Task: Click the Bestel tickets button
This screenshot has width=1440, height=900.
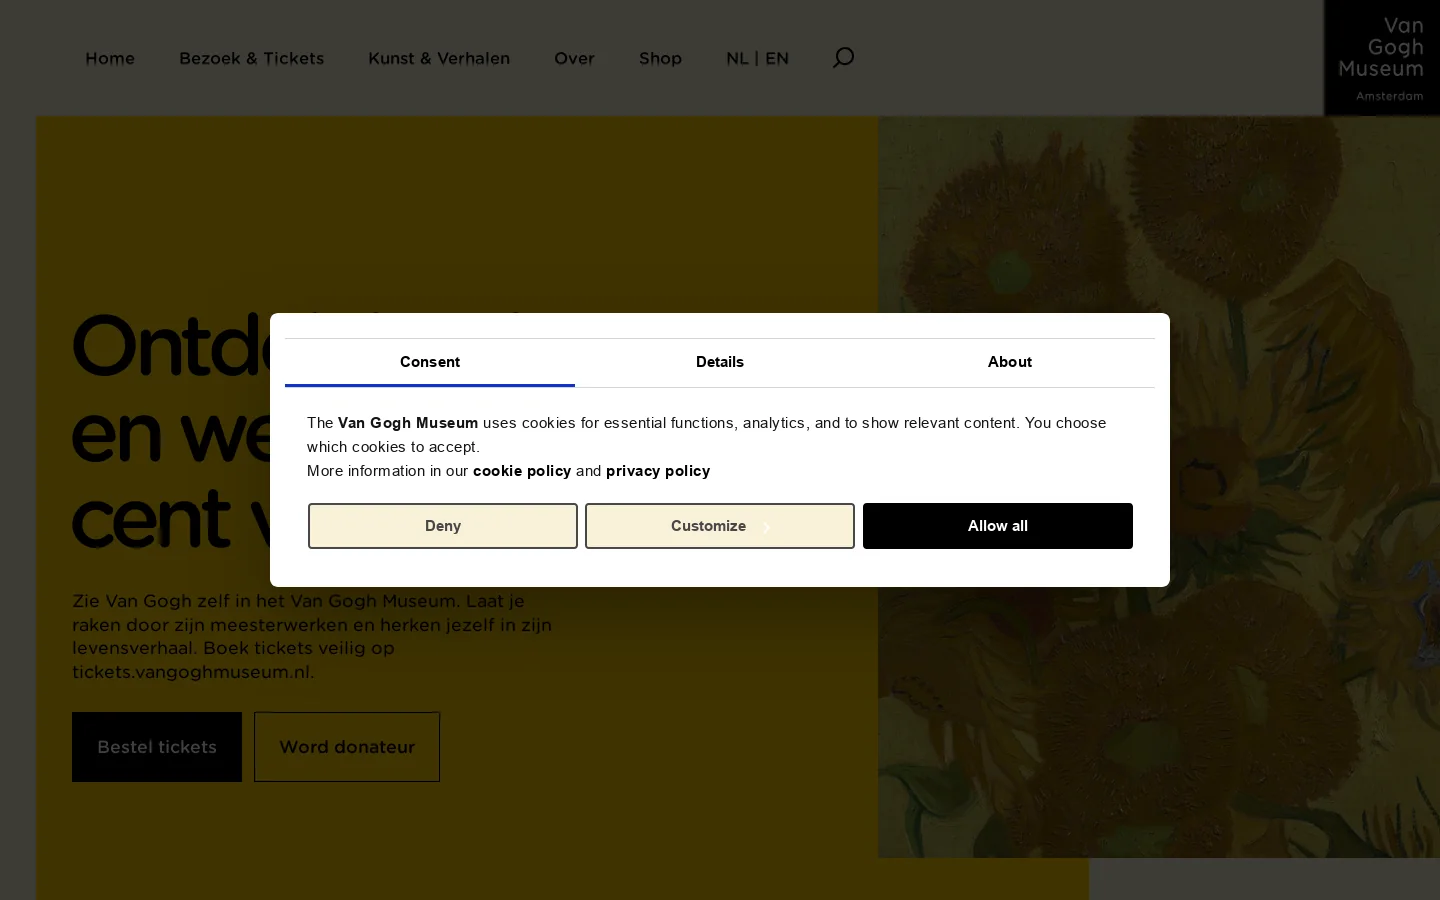Action: pos(157,747)
